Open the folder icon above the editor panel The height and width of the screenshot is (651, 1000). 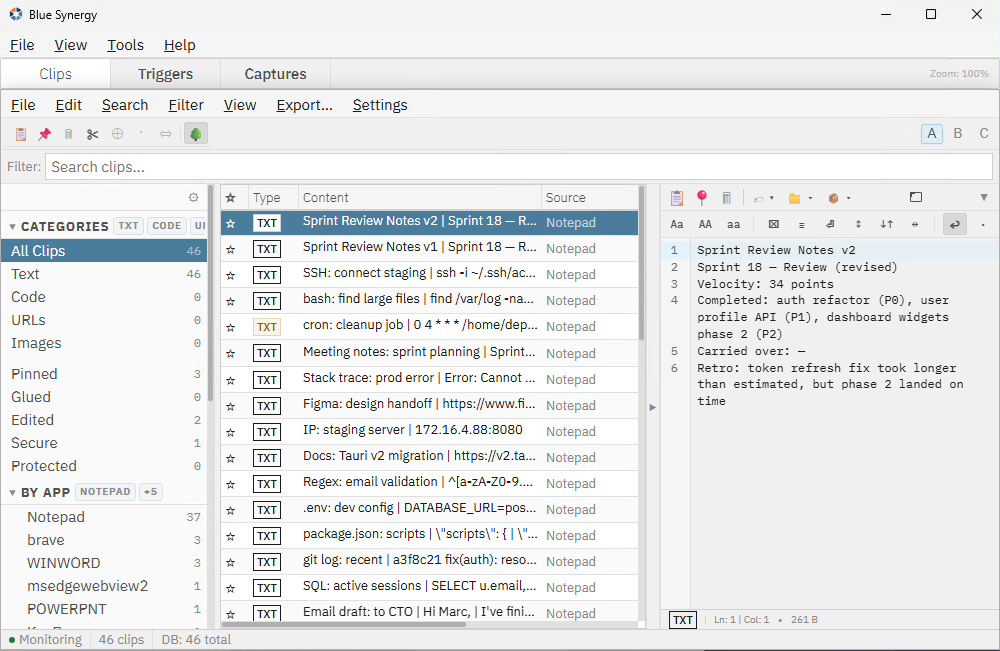(795, 198)
